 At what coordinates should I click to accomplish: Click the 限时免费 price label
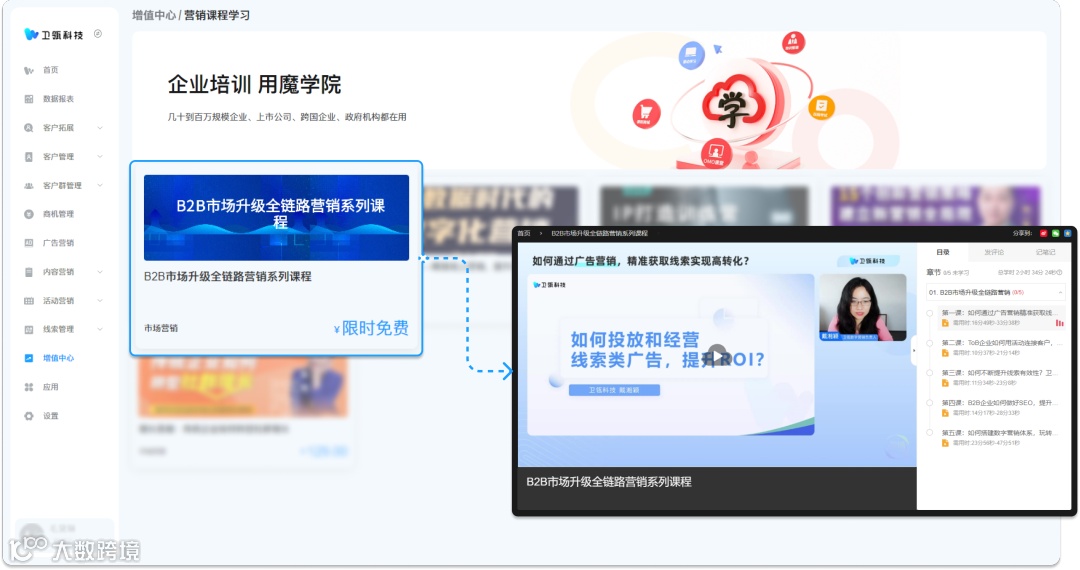coord(371,328)
